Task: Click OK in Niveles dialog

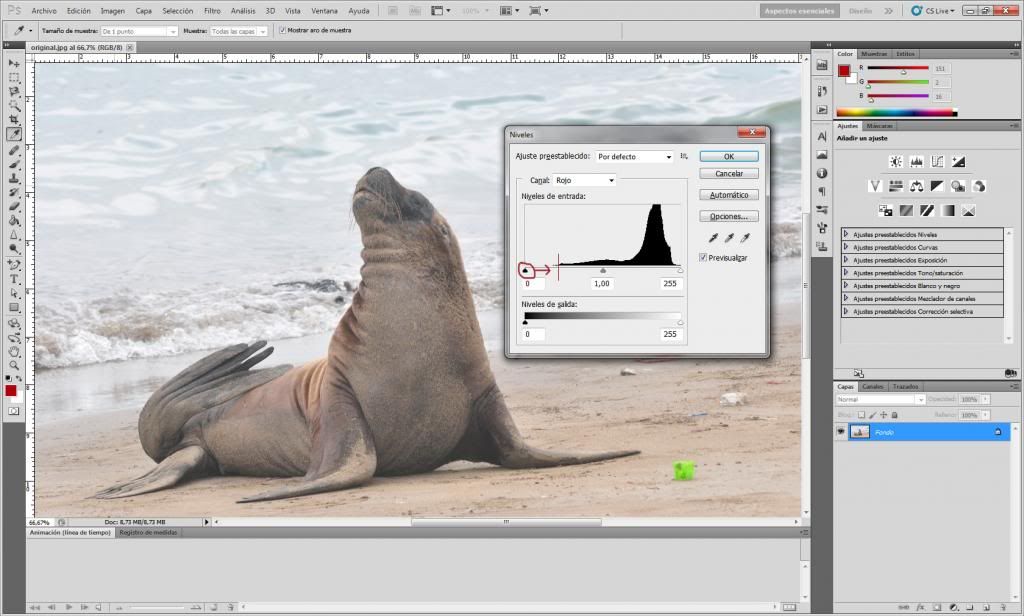Action: pos(729,157)
